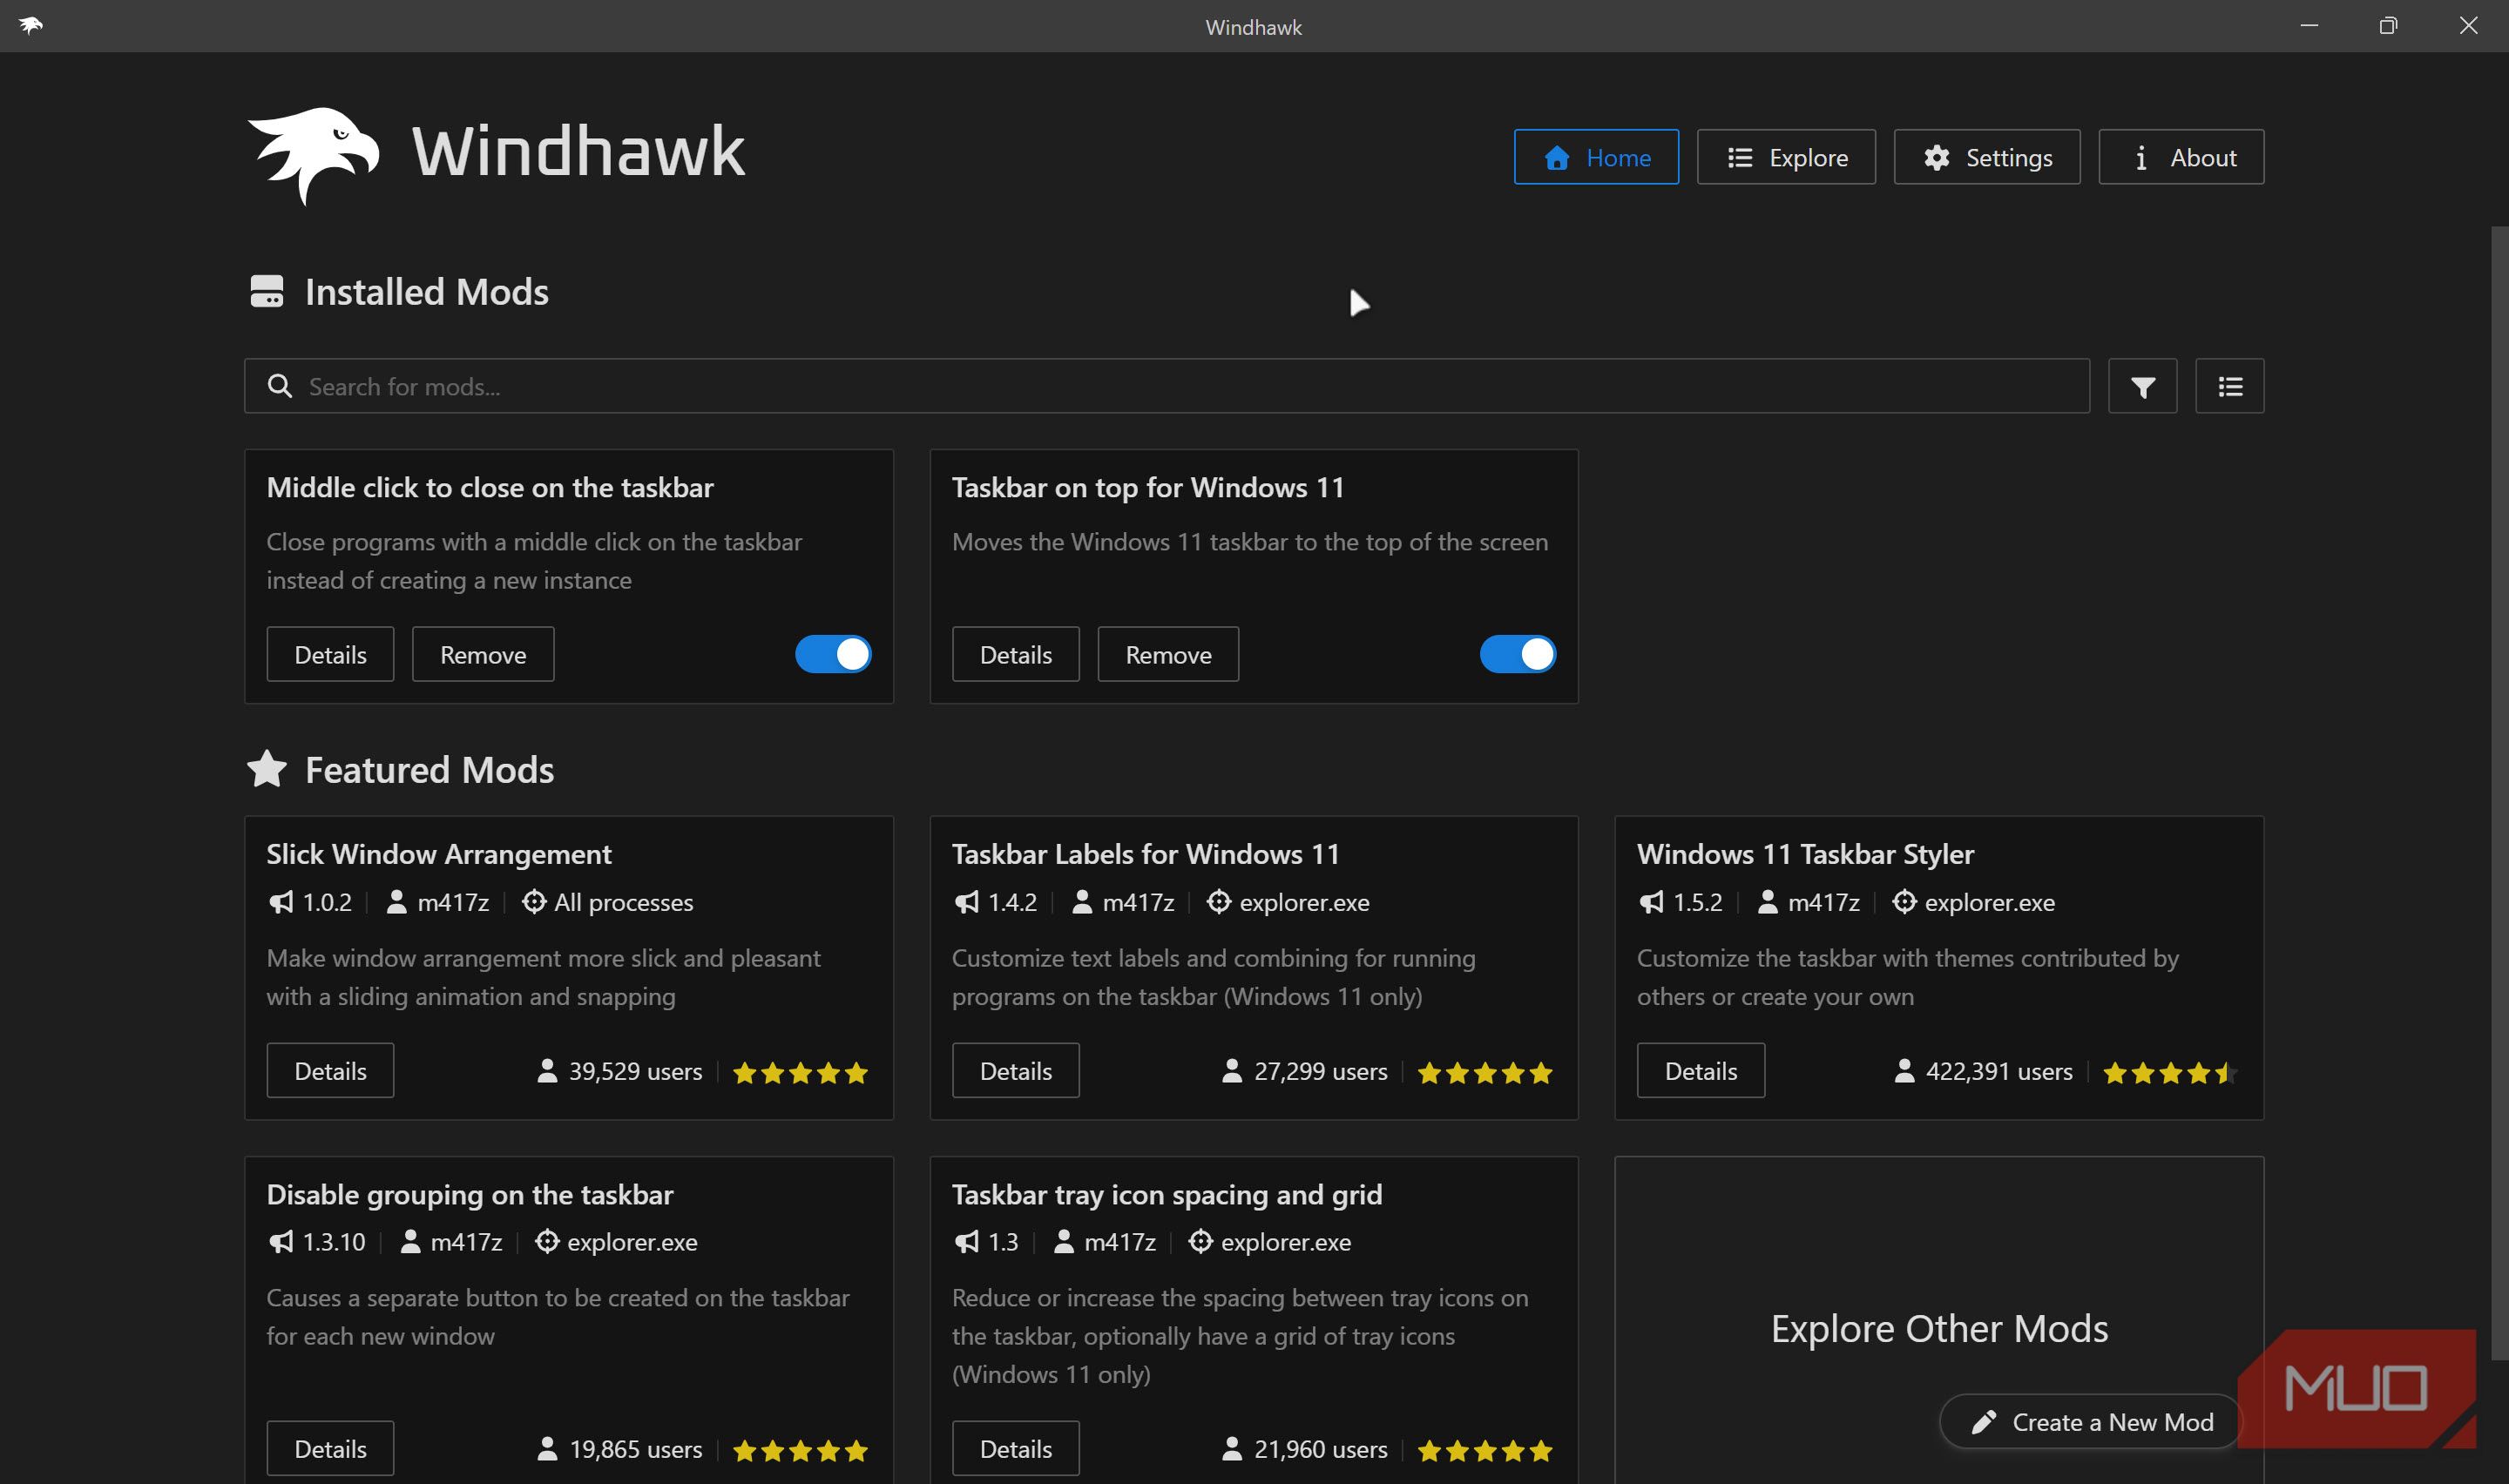Remove Middle click to close mod
The width and height of the screenshot is (2509, 1484).
[483, 654]
